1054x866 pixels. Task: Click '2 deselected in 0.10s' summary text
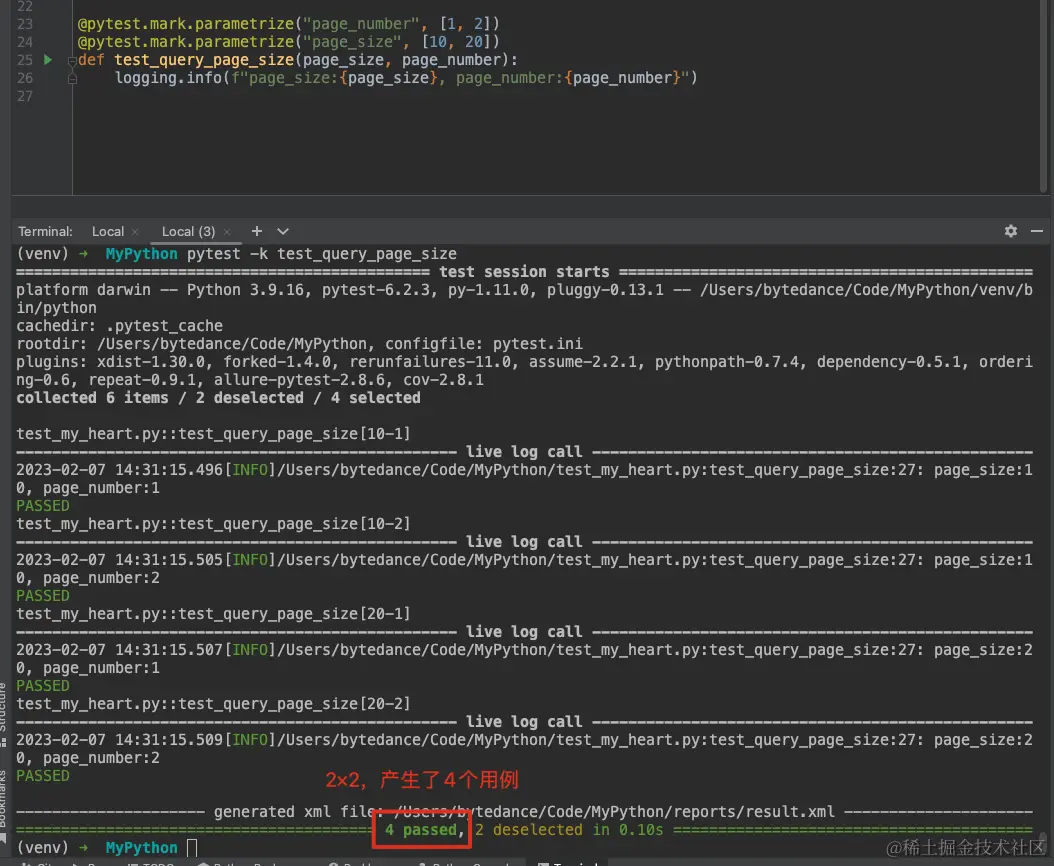(569, 830)
